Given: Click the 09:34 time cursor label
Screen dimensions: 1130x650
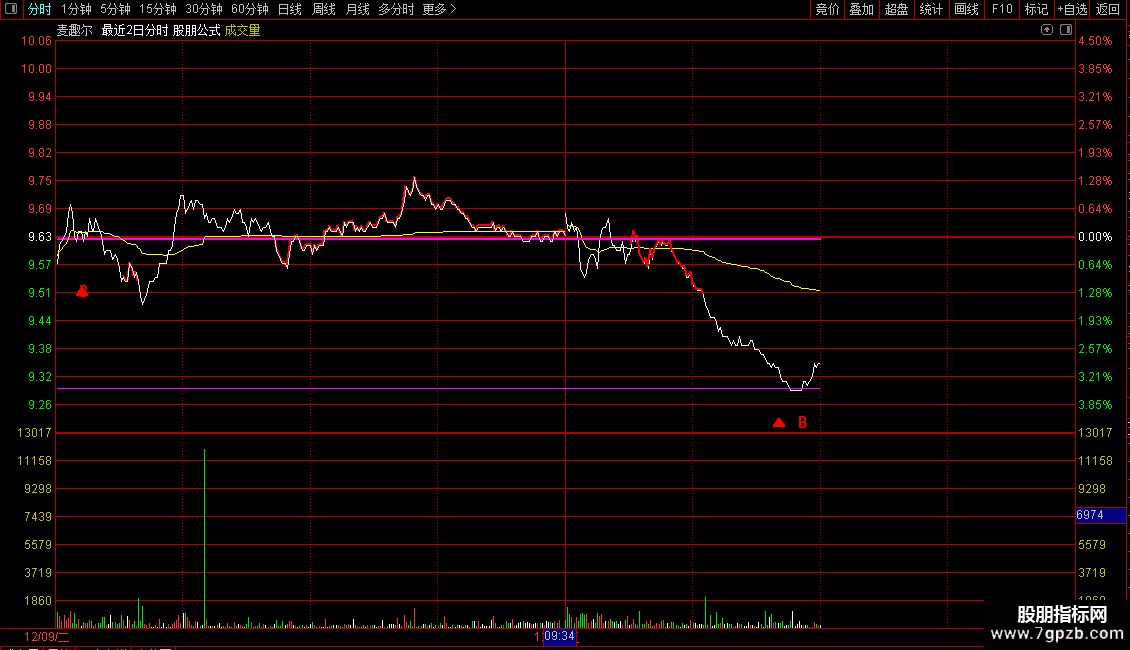Looking at the screenshot, I should click(559, 636).
